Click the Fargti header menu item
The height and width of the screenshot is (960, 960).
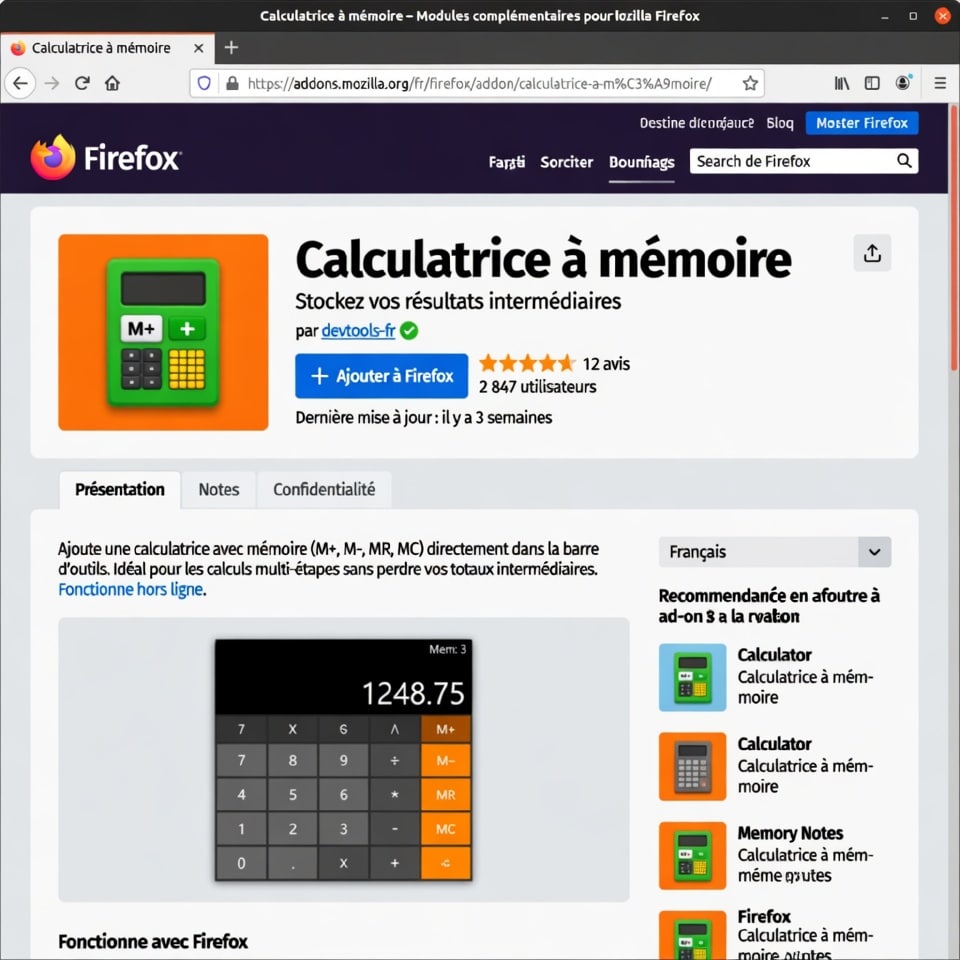tap(506, 162)
